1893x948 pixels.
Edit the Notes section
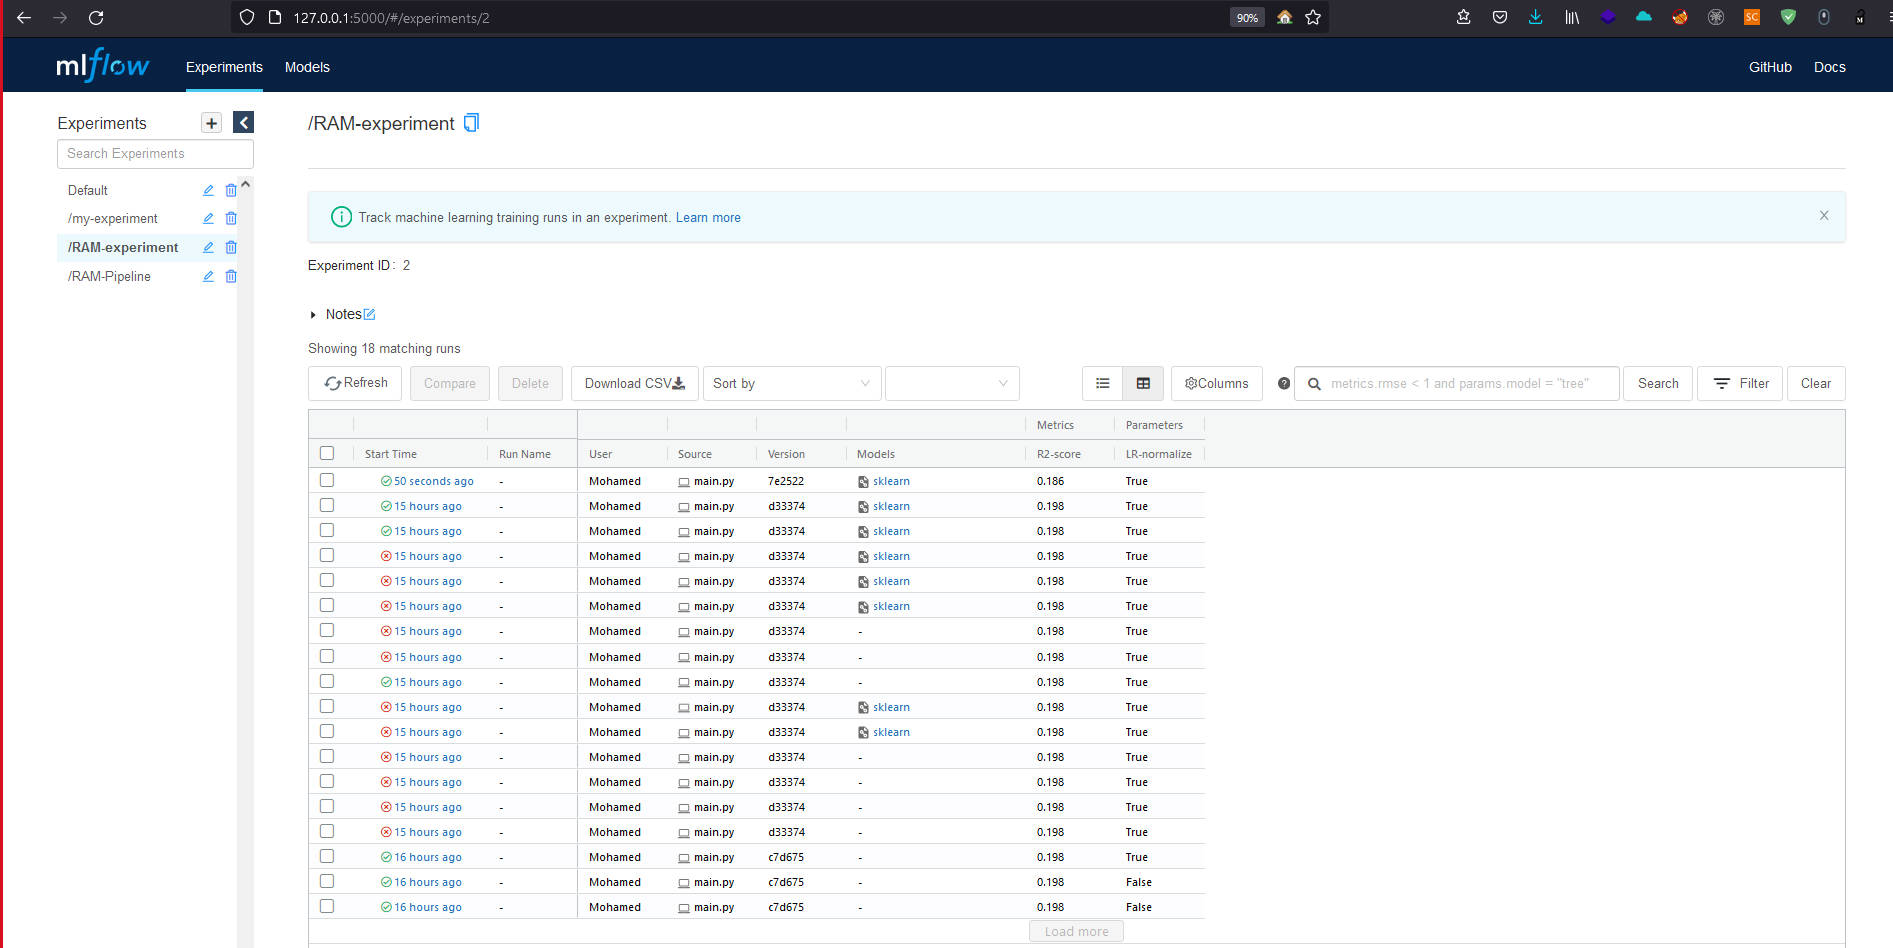(x=369, y=314)
